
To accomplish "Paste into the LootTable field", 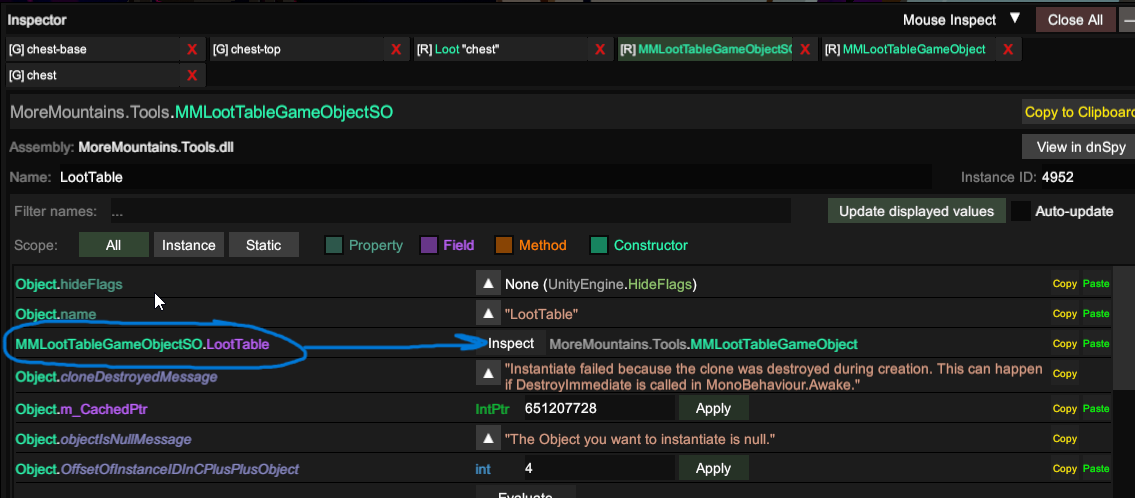I will 1096,343.
